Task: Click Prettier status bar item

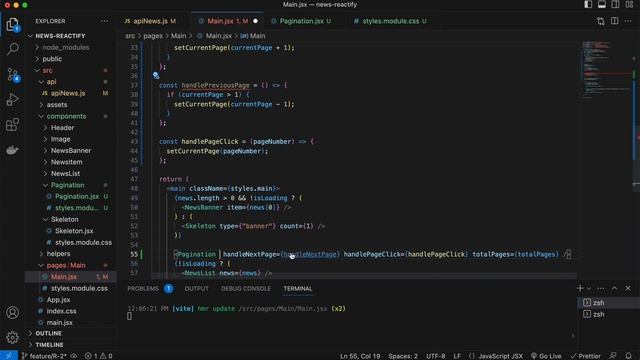Action: (585, 356)
